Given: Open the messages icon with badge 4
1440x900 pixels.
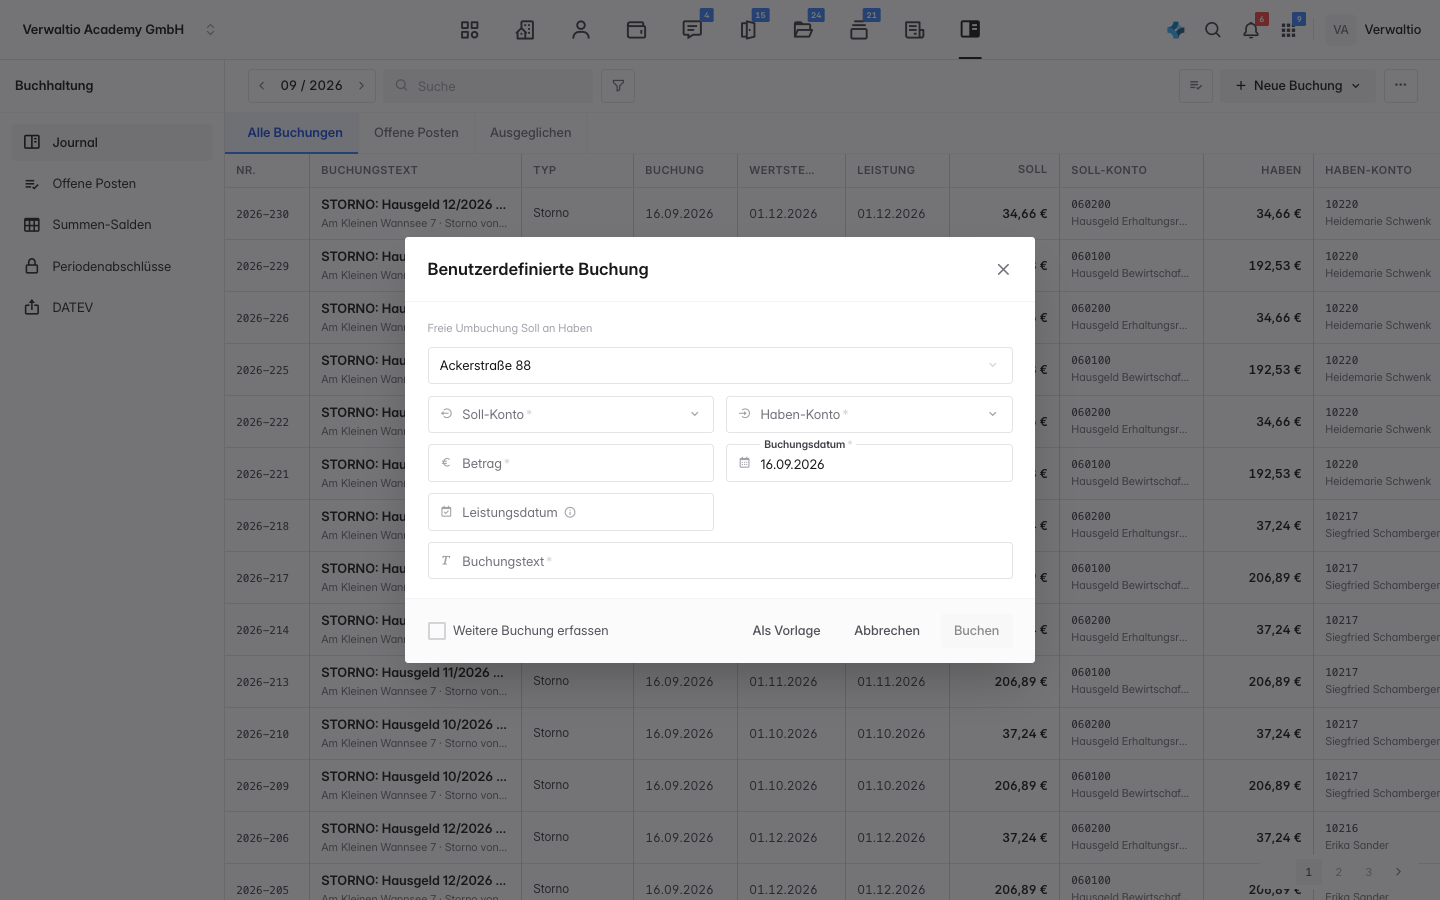Looking at the screenshot, I should pos(692,30).
